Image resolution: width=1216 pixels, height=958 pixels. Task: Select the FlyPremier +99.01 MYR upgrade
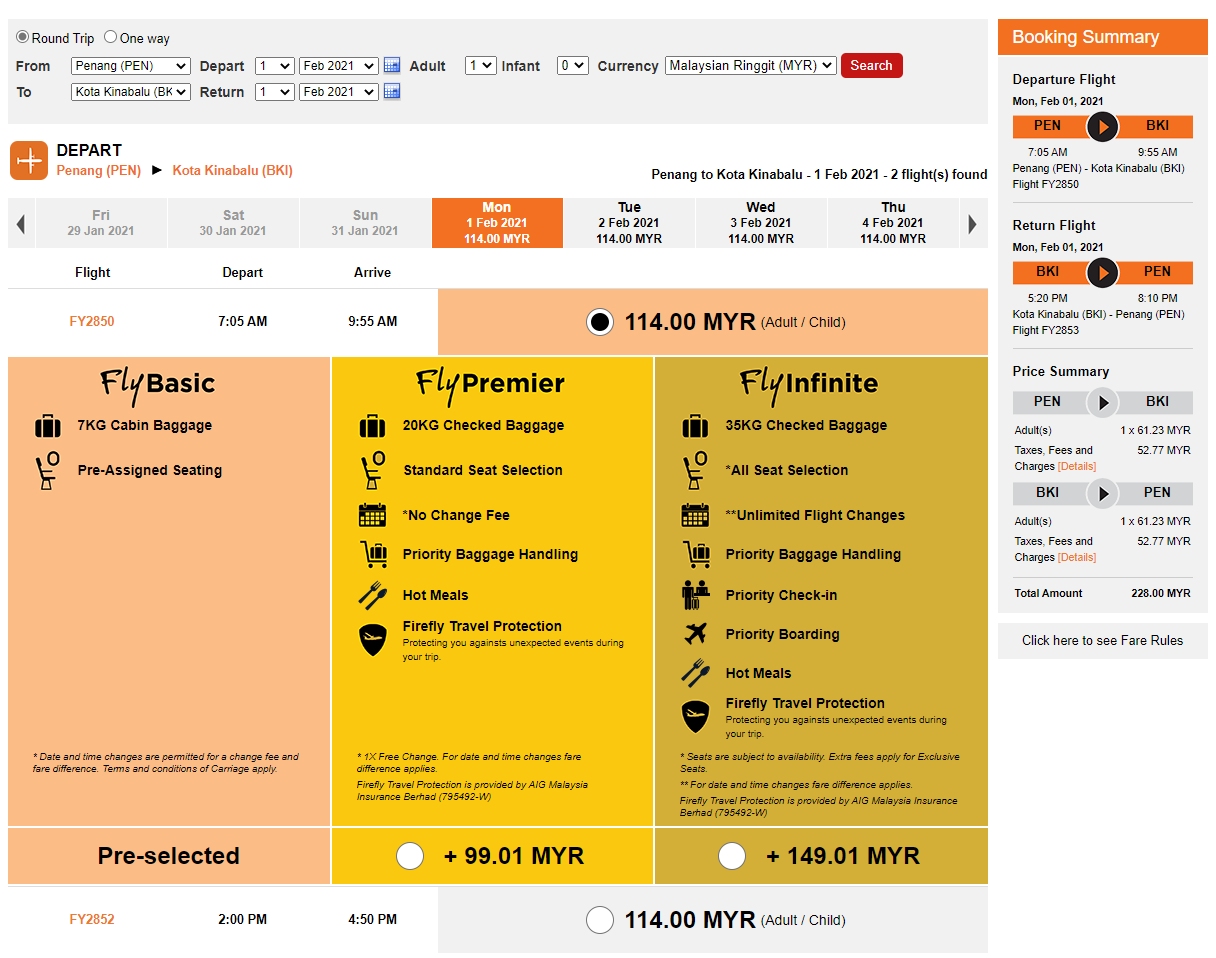[x=410, y=856]
